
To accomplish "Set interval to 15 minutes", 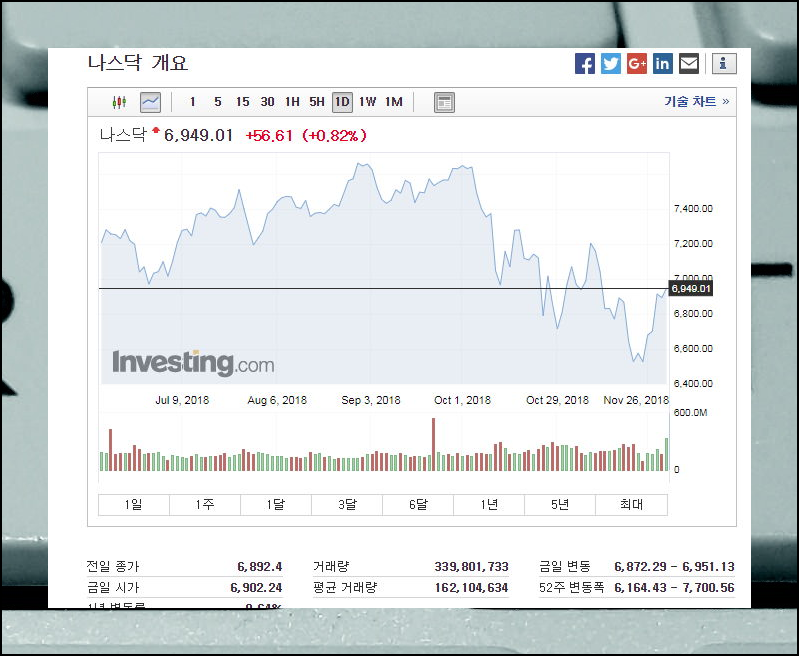I will point(243,102).
